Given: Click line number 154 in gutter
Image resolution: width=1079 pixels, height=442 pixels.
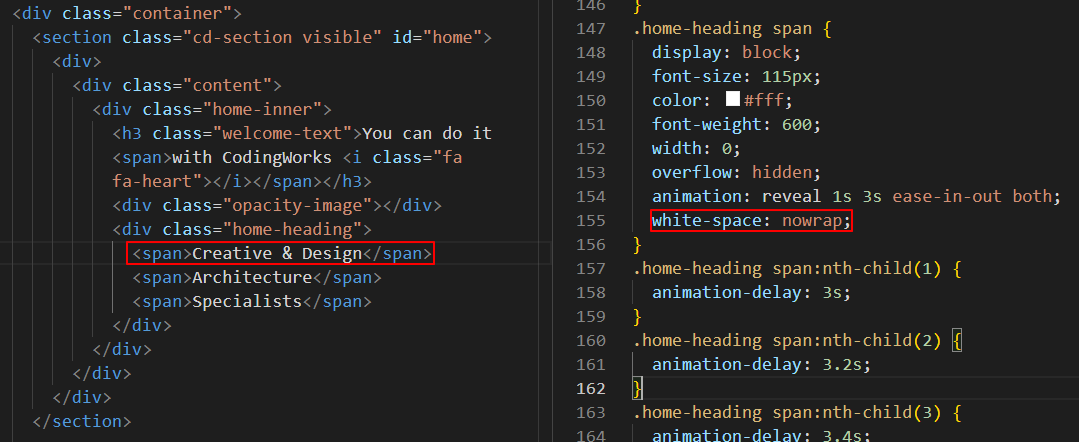Looking at the screenshot, I should pos(591,196).
